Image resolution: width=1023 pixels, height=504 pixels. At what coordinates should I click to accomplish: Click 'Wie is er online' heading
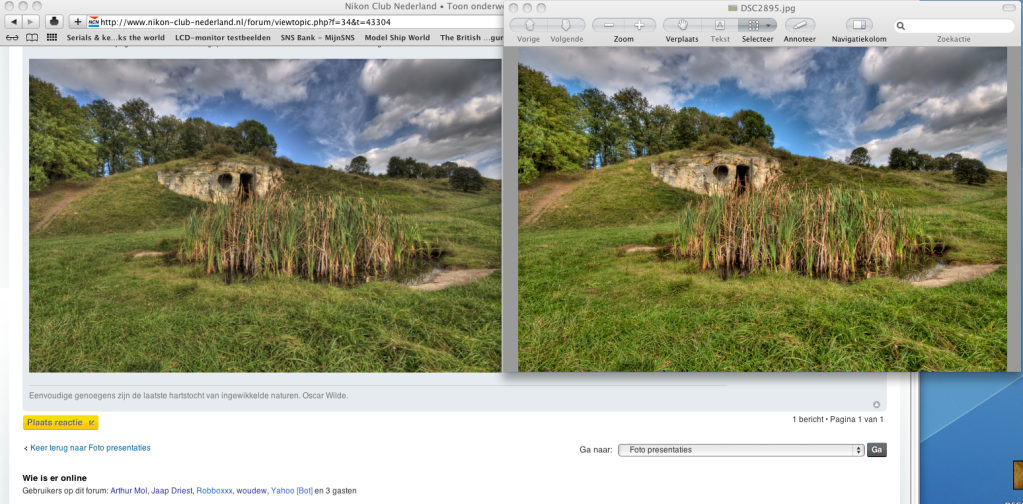point(54,478)
